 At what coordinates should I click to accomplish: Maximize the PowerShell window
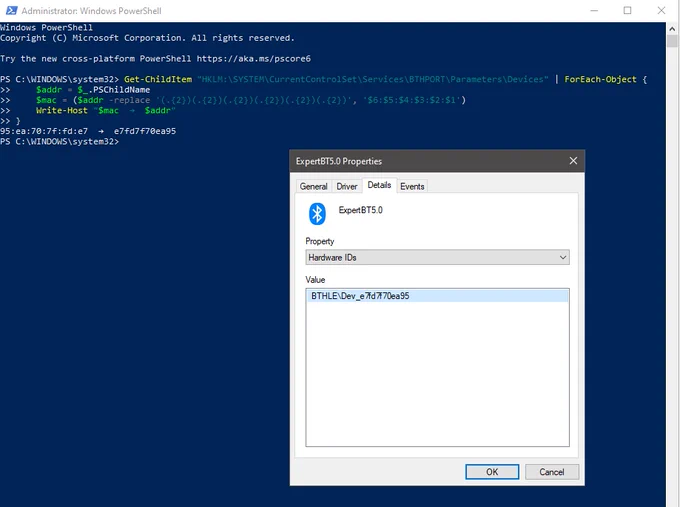[x=627, y=10]
